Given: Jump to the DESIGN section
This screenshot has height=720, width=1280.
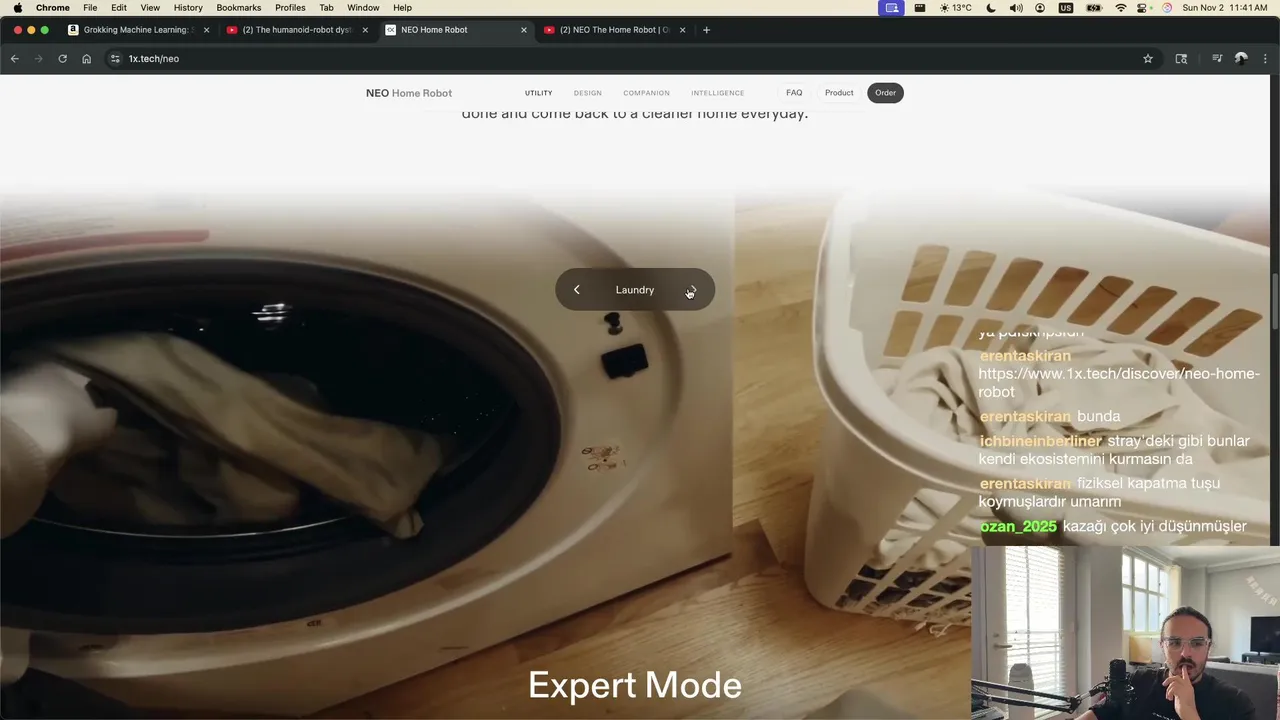Looking at the screenshot, I should click(x=588, y=93).
